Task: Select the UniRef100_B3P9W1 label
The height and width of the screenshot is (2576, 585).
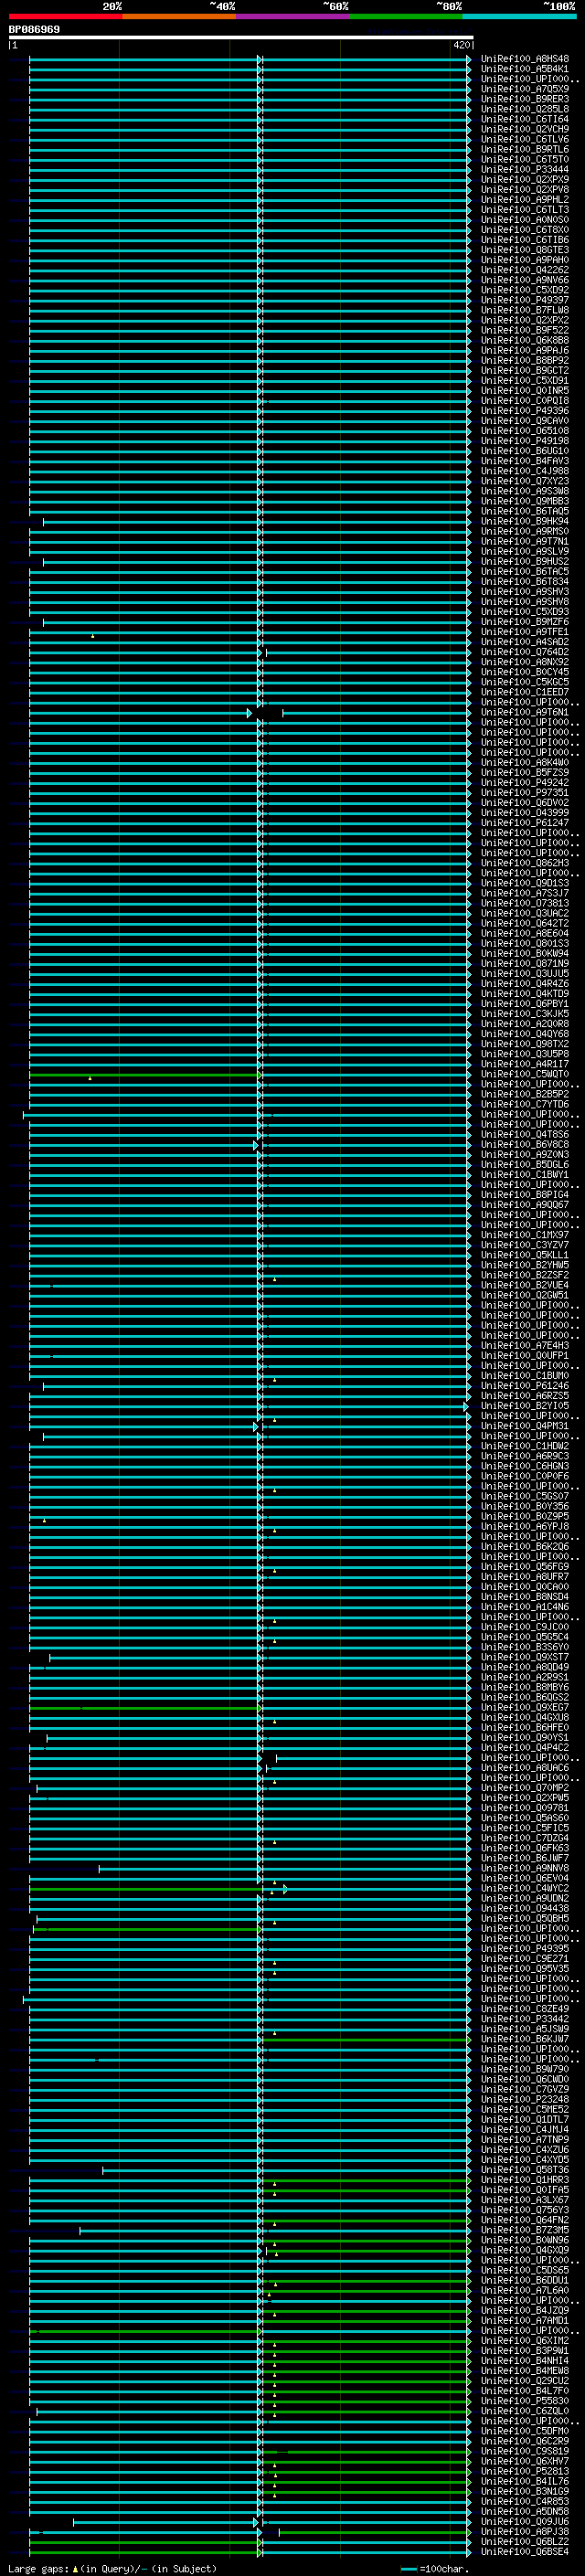Action: coord(525,2352)
